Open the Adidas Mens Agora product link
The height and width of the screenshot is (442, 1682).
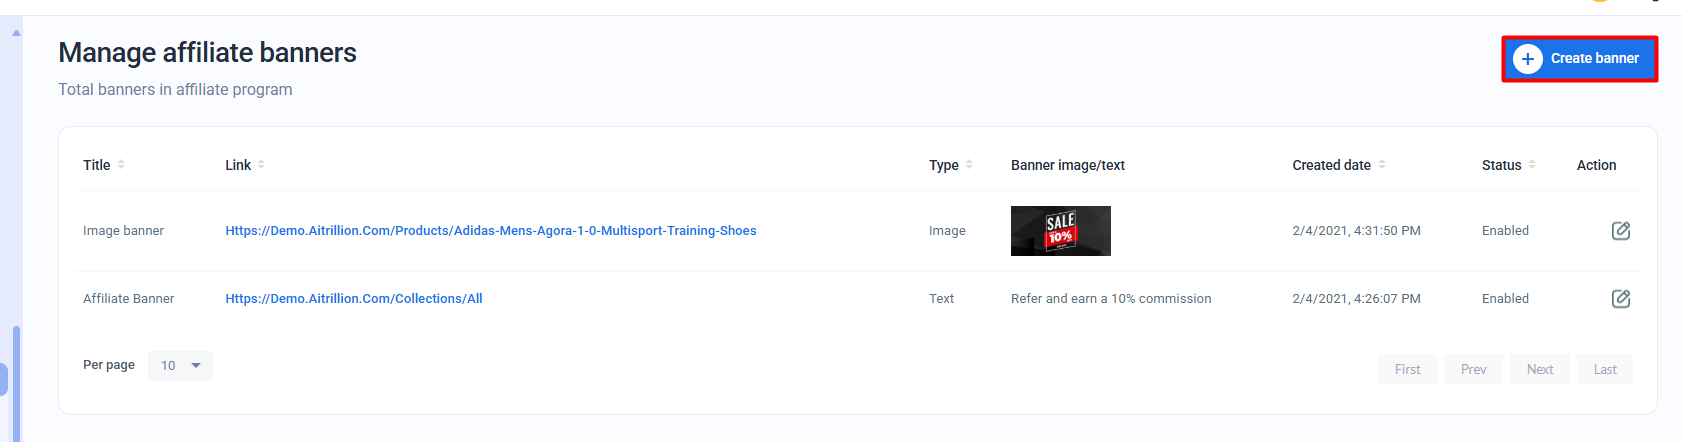point(490,231)
